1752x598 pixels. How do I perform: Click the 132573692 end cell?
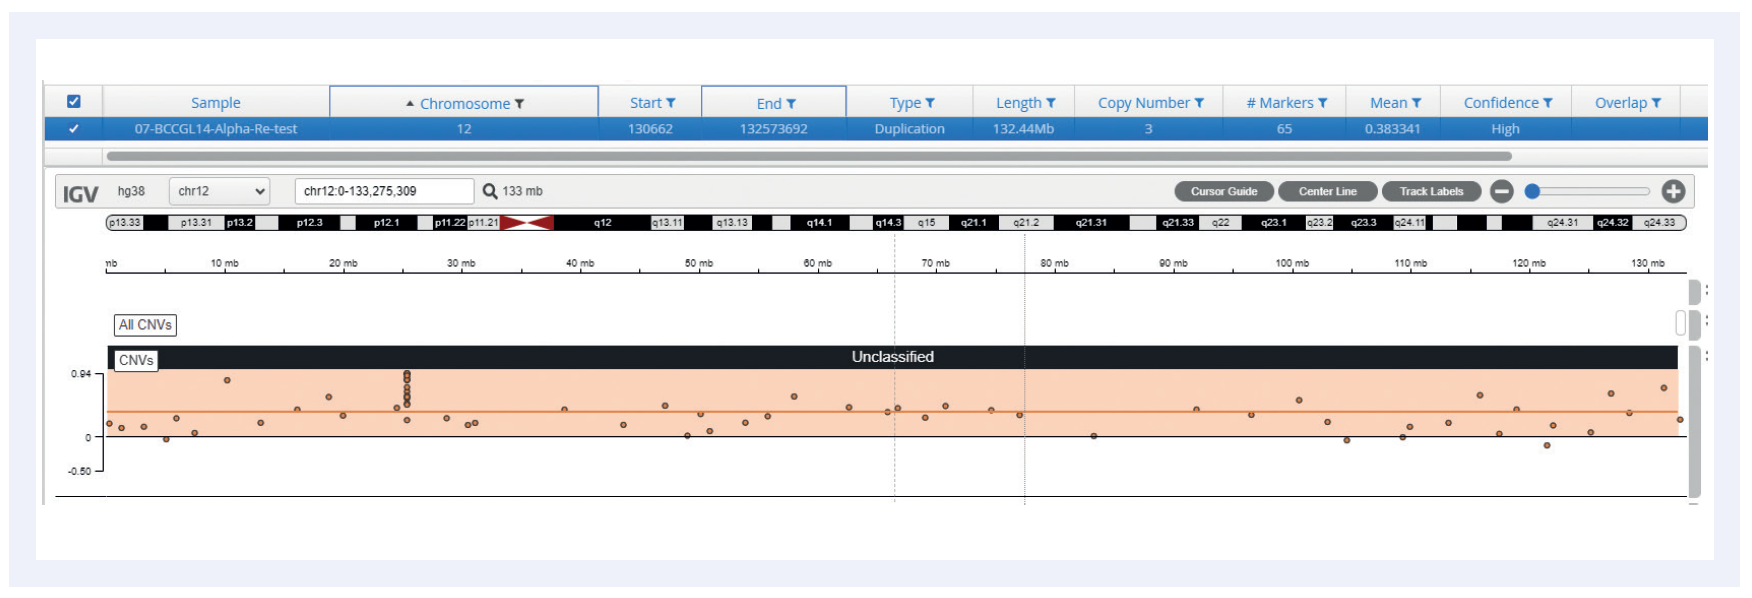pos(773,129)
